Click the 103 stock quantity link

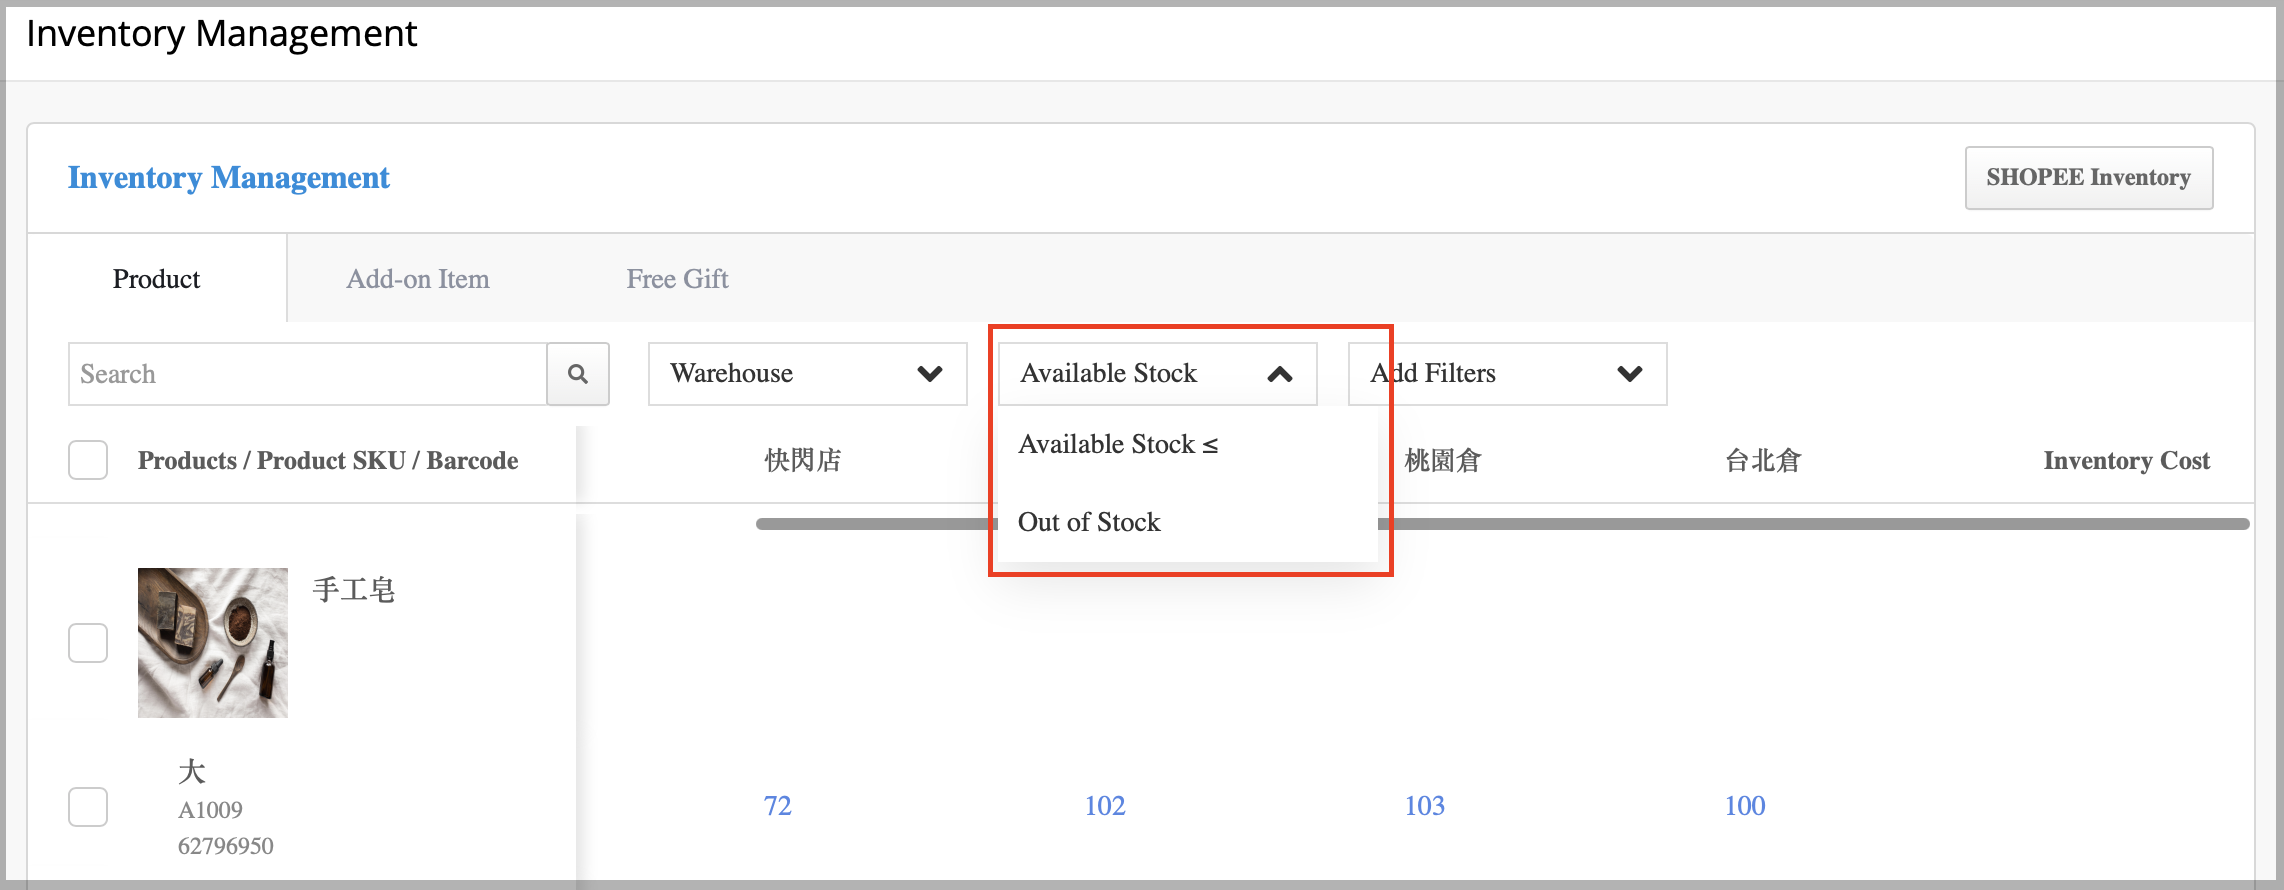pyautogui.click(x=1425, y=806)
